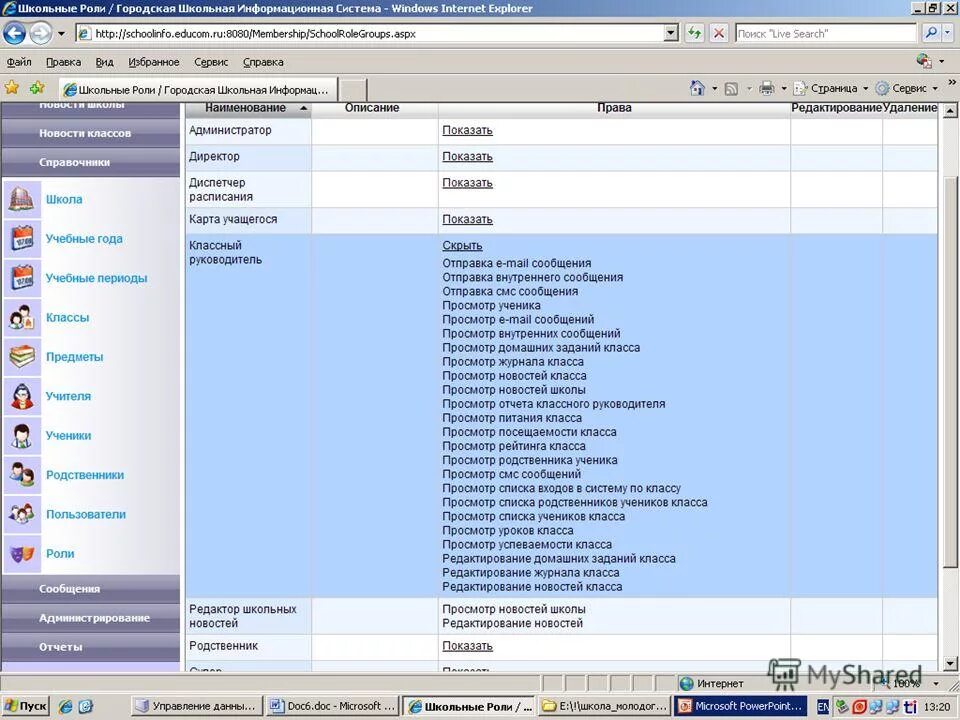Switch to Doc6.doc Microsoft Word taskbar item
Image resolution: width=960 pixels, height=720 pixels.
pos(333,707)
